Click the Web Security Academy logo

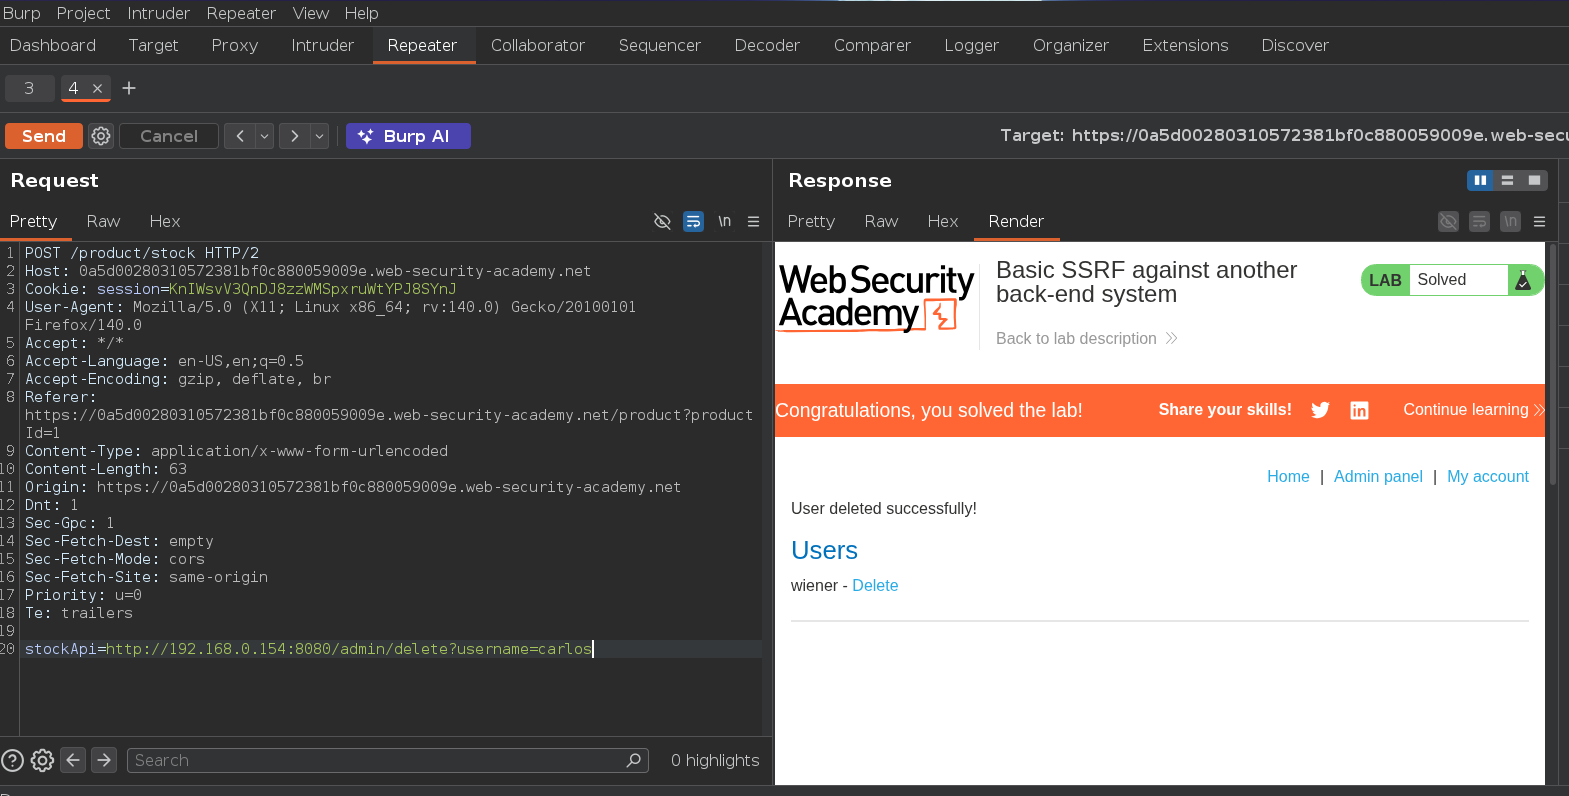[x=876, y=297]
